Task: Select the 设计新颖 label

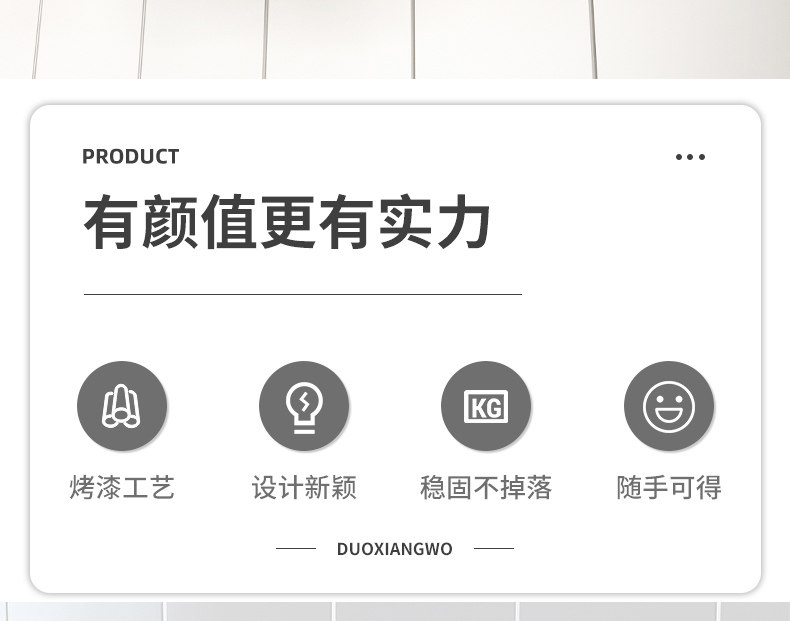Action: point(304,488)
